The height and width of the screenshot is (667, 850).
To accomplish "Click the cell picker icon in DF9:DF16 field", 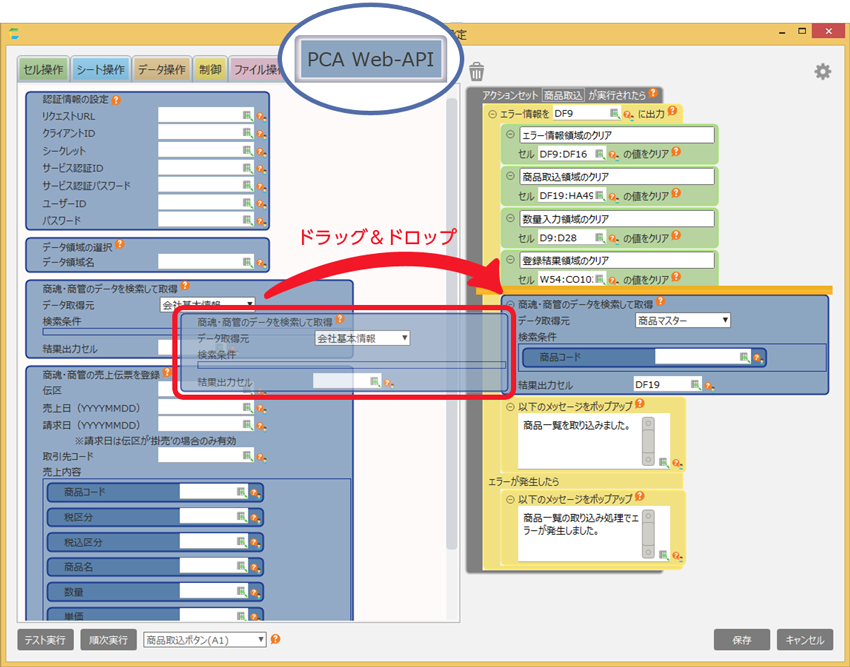I will (600, 154).
